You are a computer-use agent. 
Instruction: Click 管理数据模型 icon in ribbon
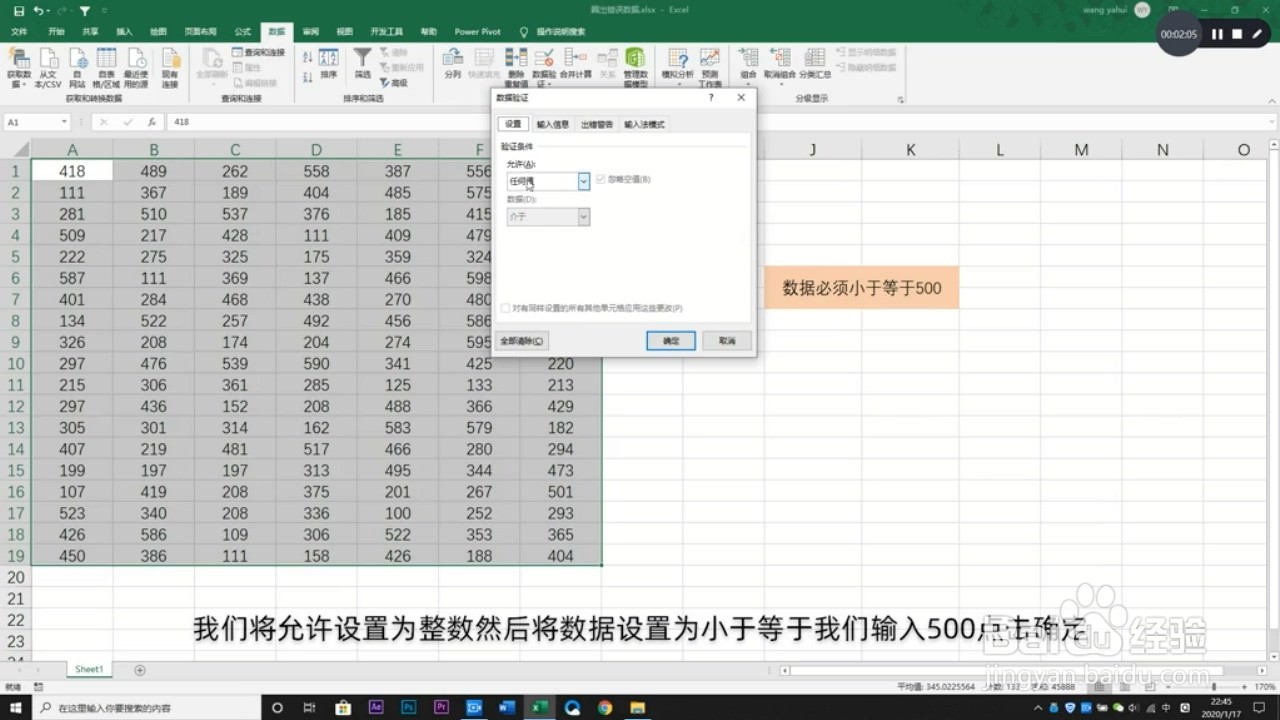coord(635,67)
